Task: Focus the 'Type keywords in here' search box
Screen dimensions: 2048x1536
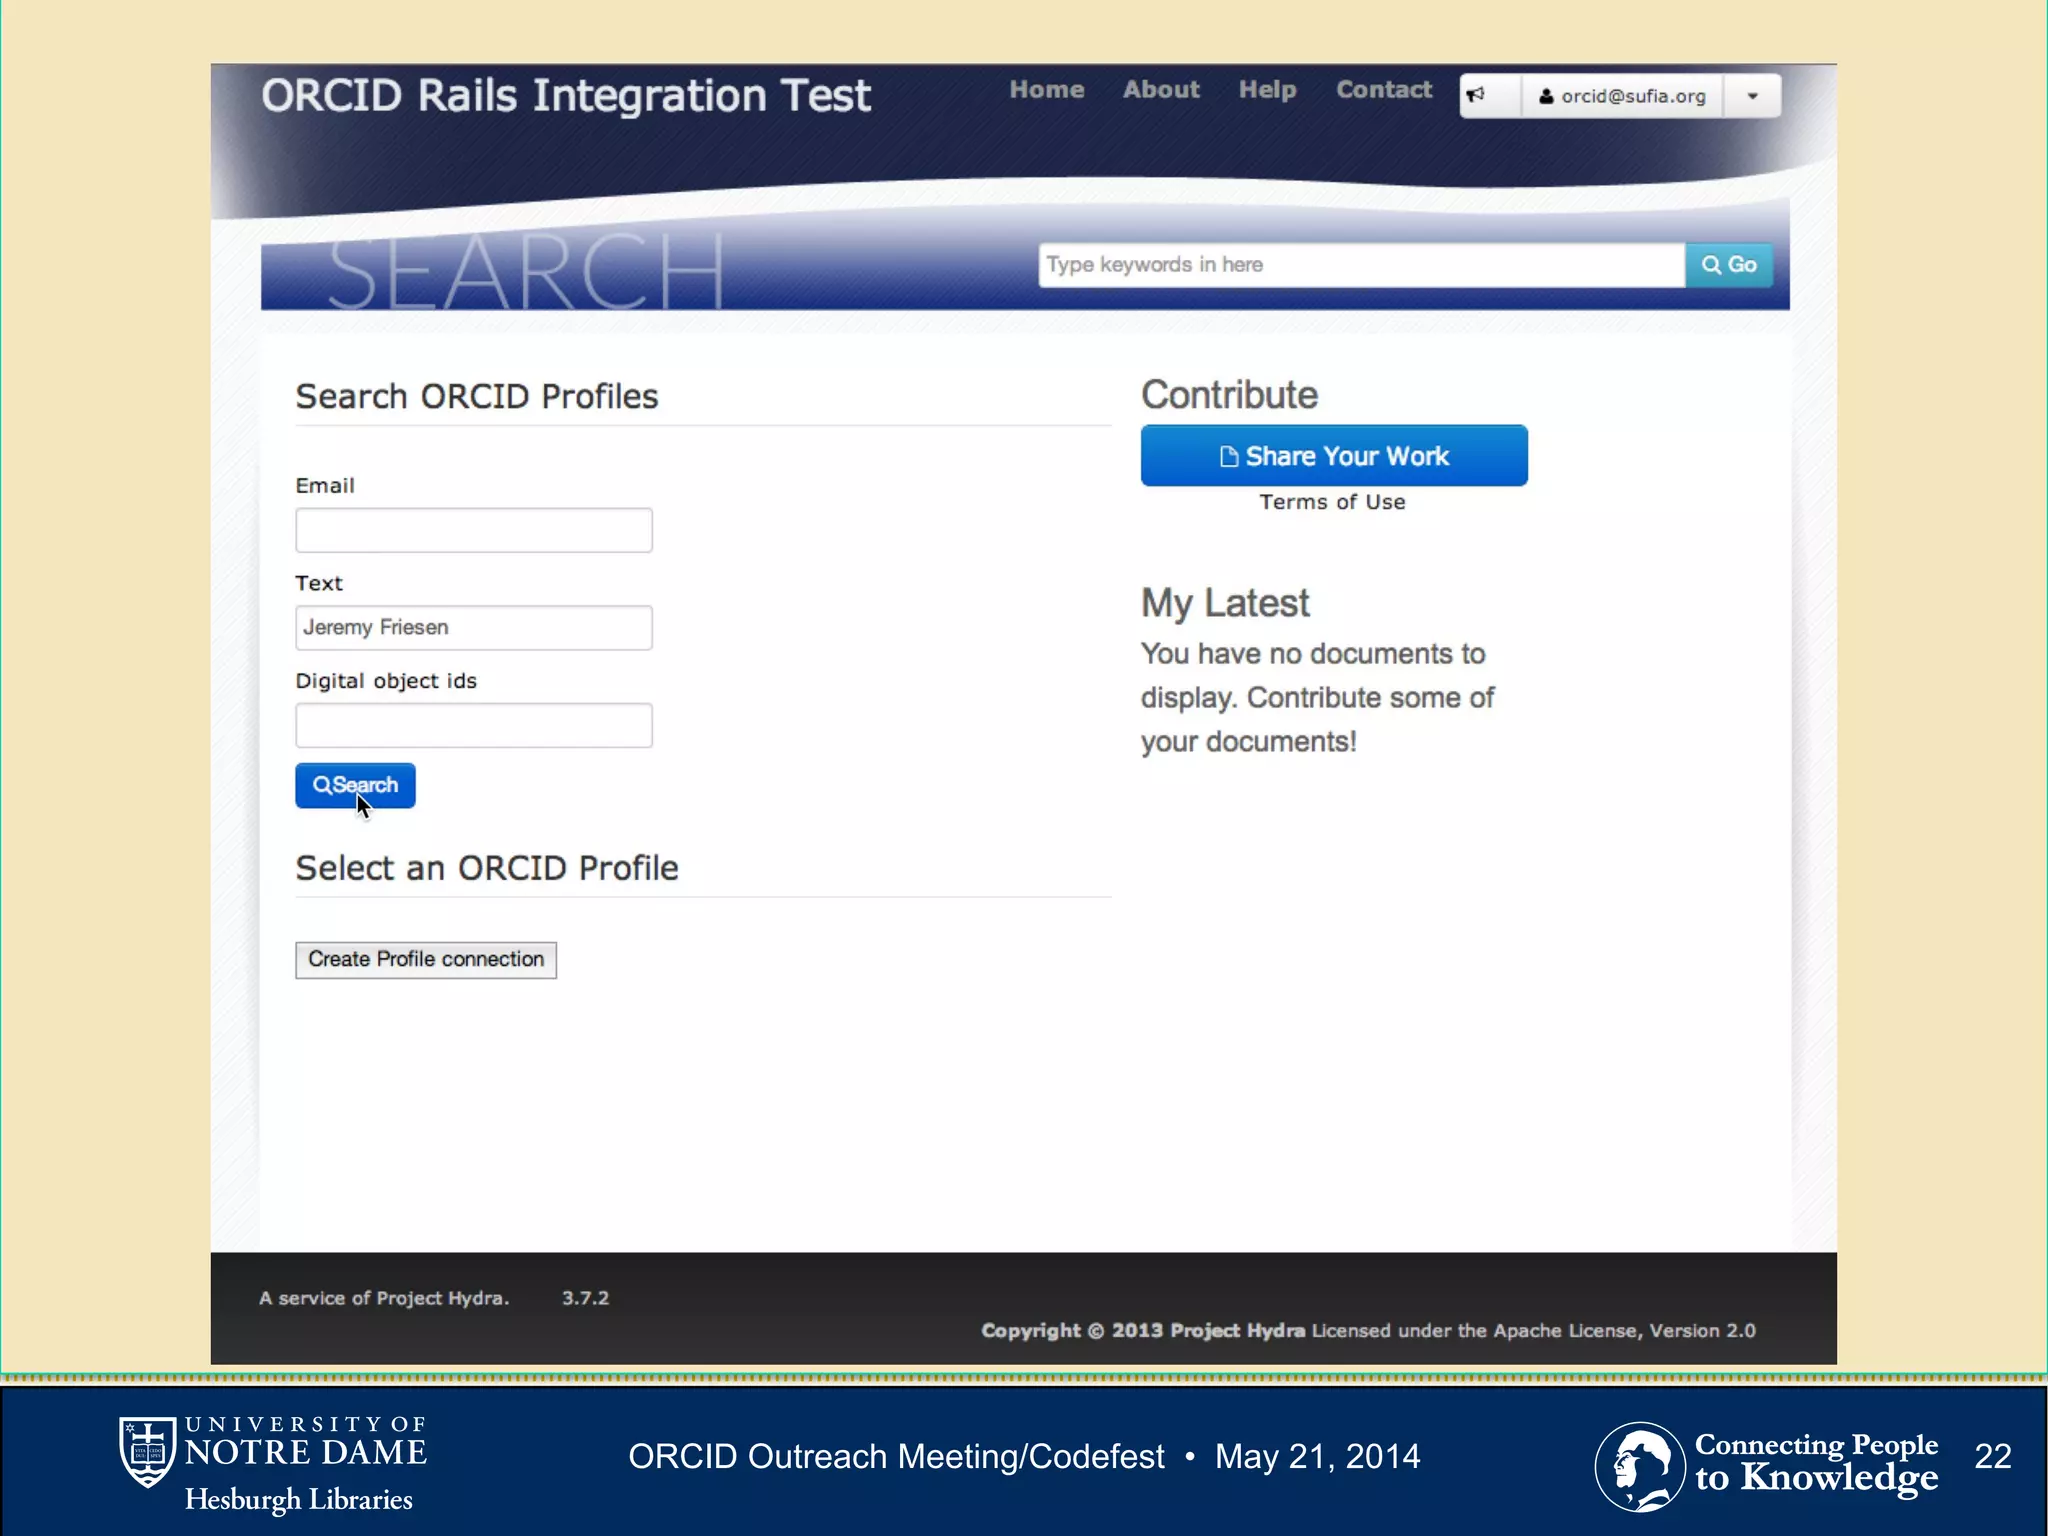Action: [x=1362, y=265]
